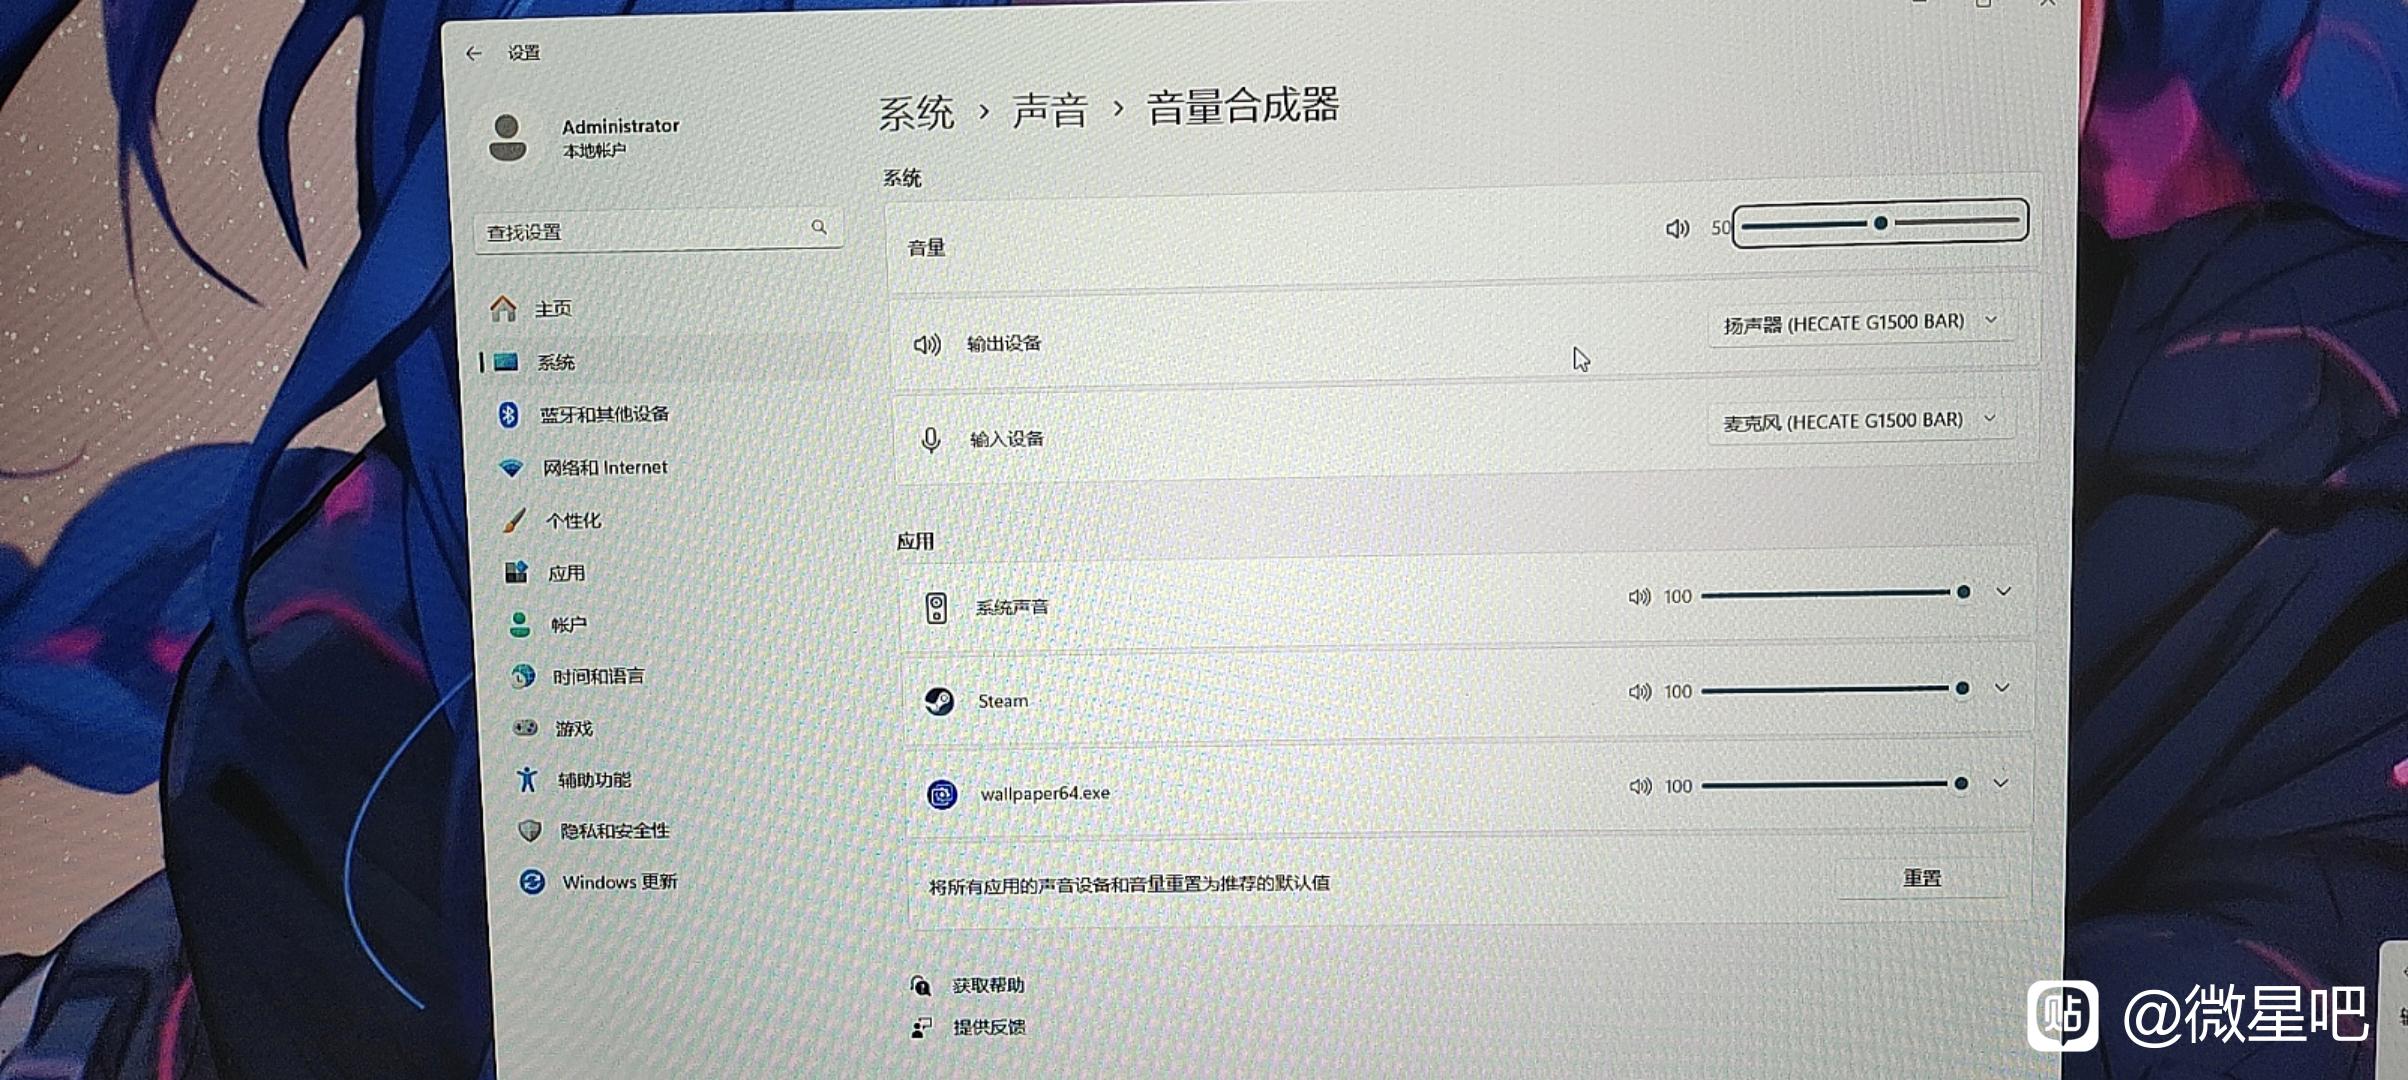The width and height of the screenshot is (2408, 1080).
Task: Mute system volume via speaker icon
Action: tap(1677, 229)
